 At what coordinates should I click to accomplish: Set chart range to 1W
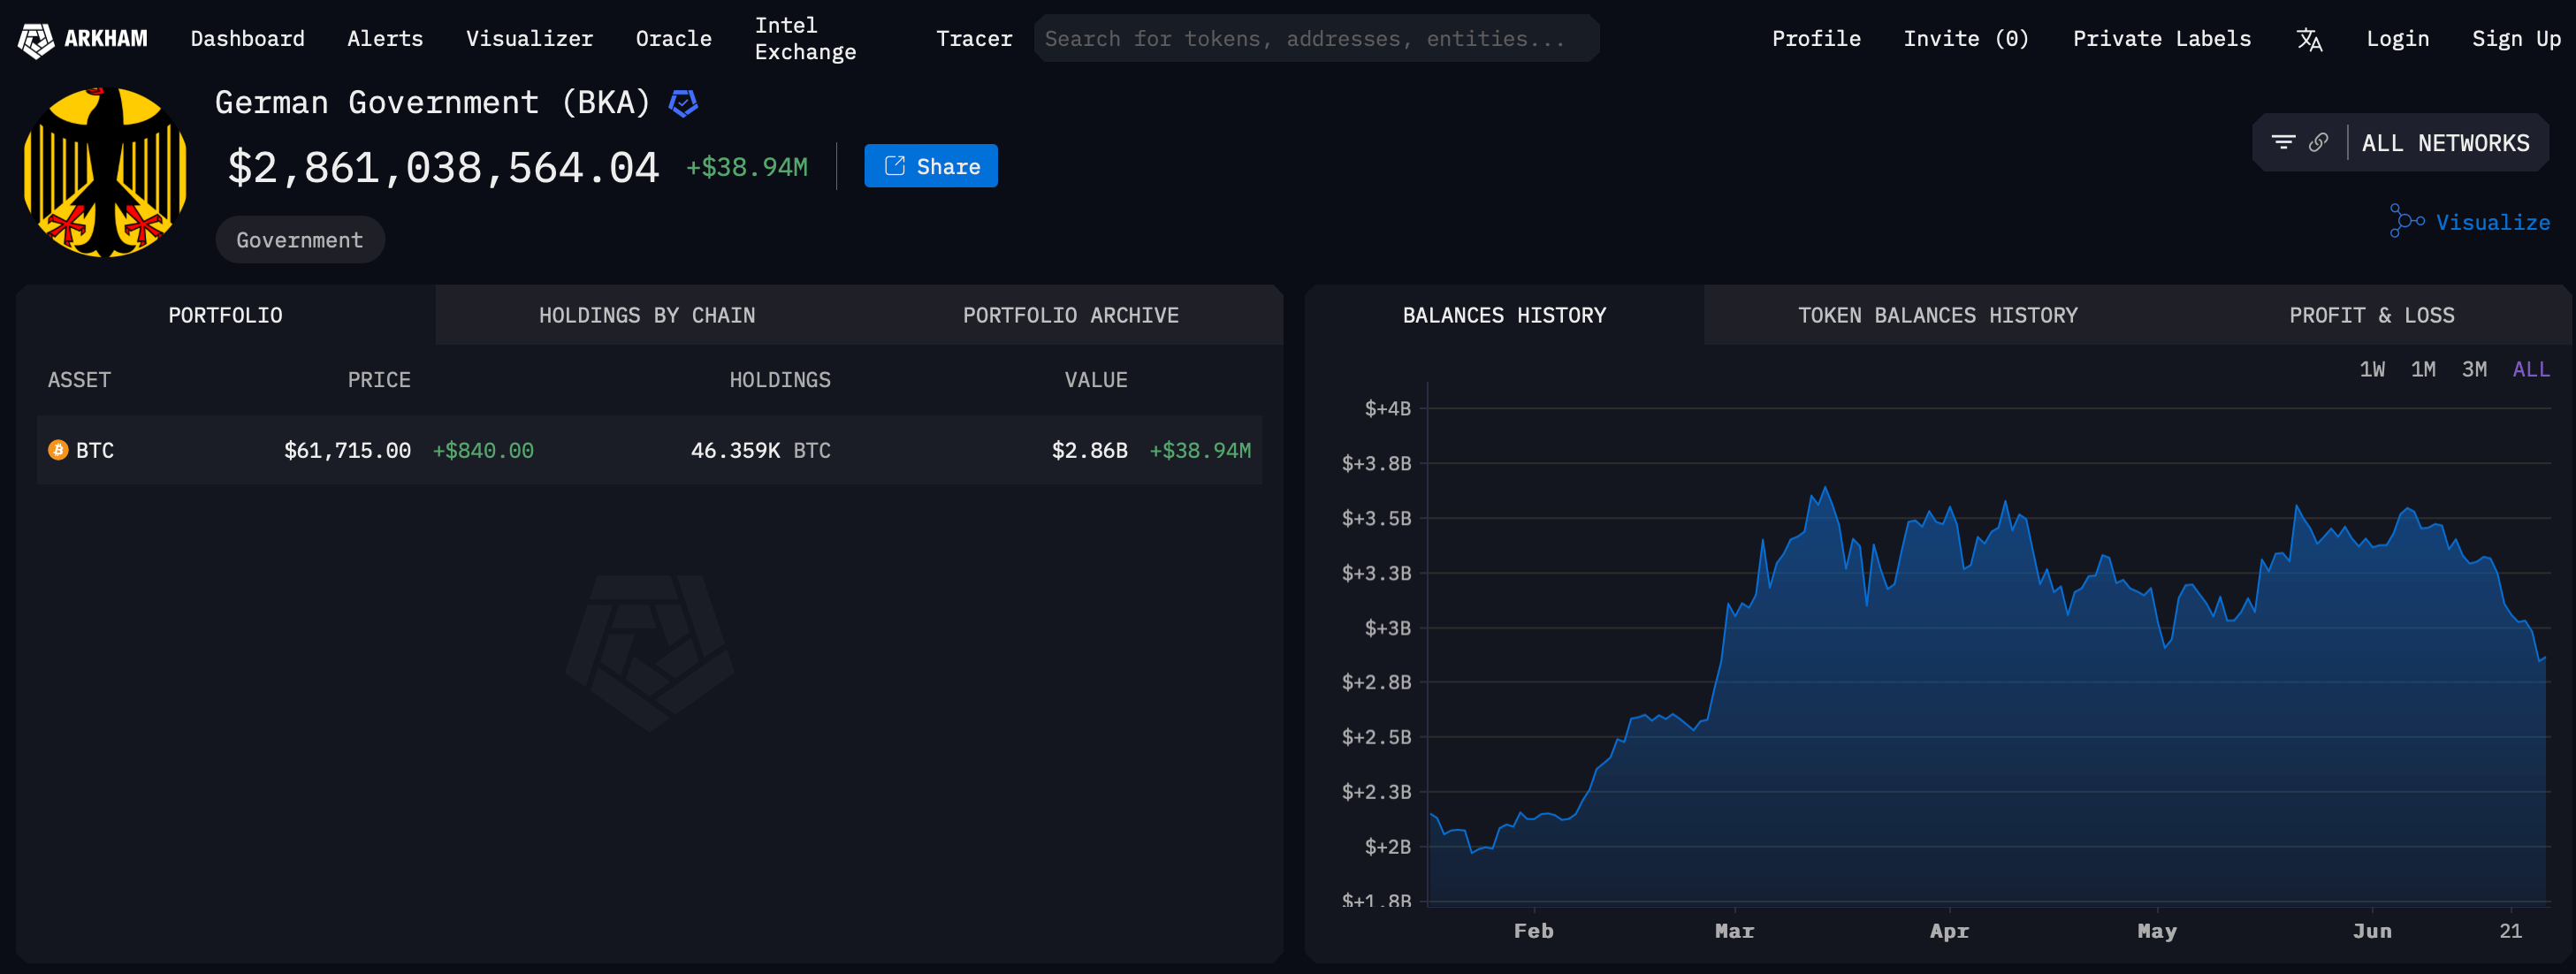point(2371,369)
